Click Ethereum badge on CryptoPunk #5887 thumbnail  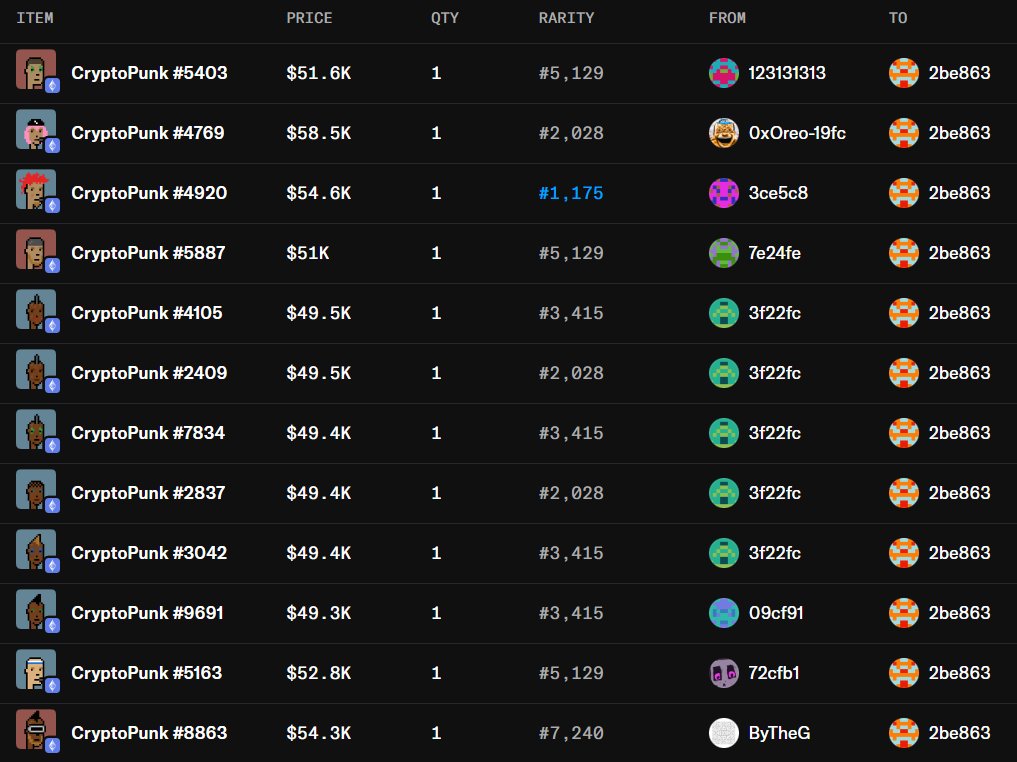(53, 265)
